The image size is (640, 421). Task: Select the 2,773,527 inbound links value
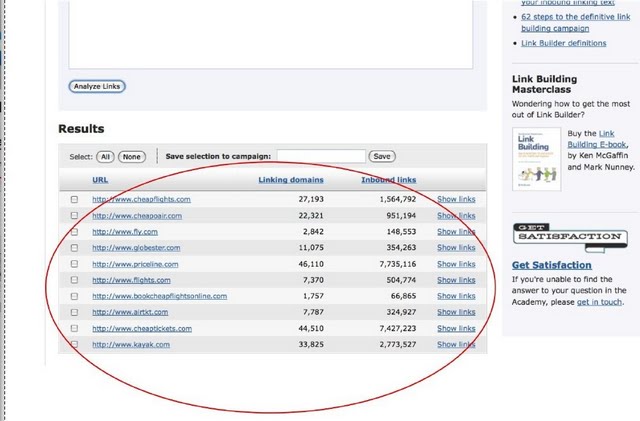tap(398, 344)
